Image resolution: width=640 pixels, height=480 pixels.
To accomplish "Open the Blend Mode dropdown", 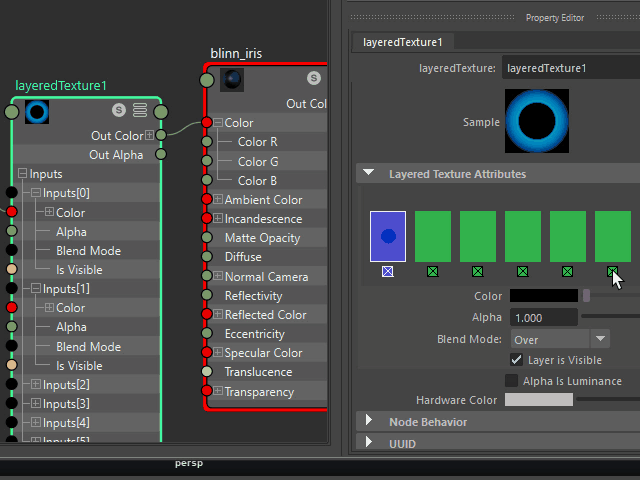I will click(x=559, y=339).
